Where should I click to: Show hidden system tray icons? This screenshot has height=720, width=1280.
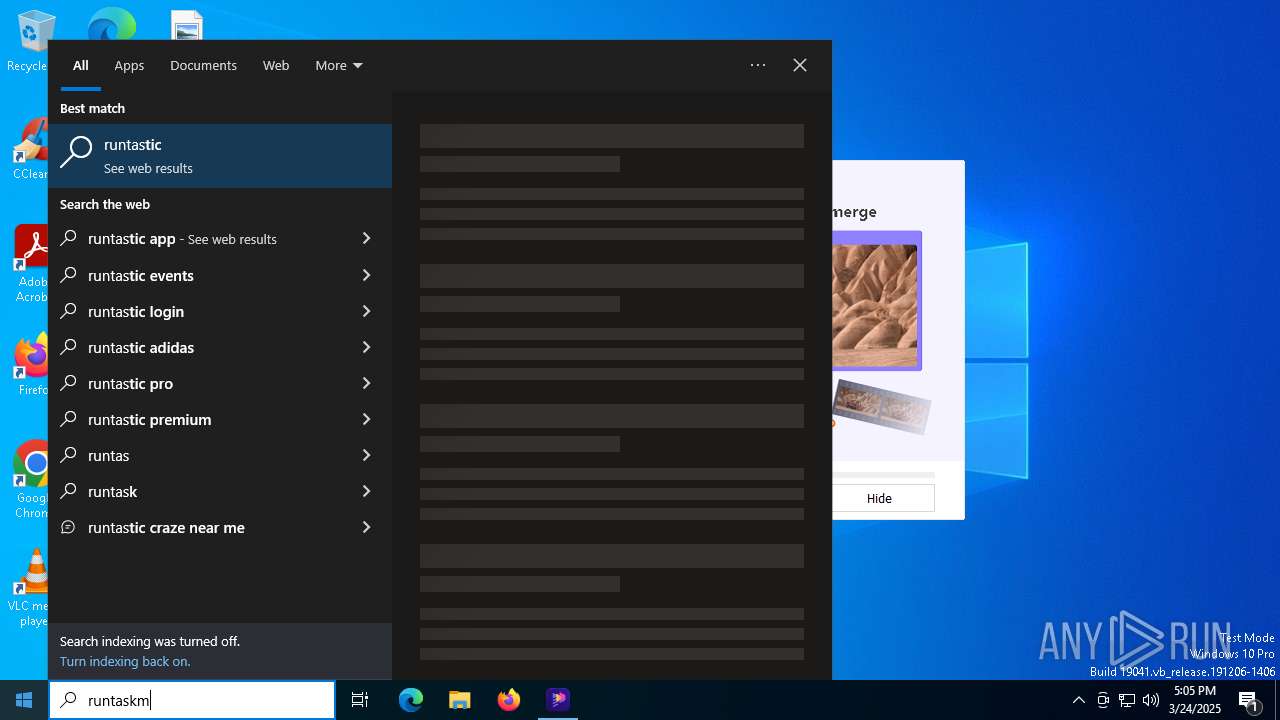(1079, 700)
